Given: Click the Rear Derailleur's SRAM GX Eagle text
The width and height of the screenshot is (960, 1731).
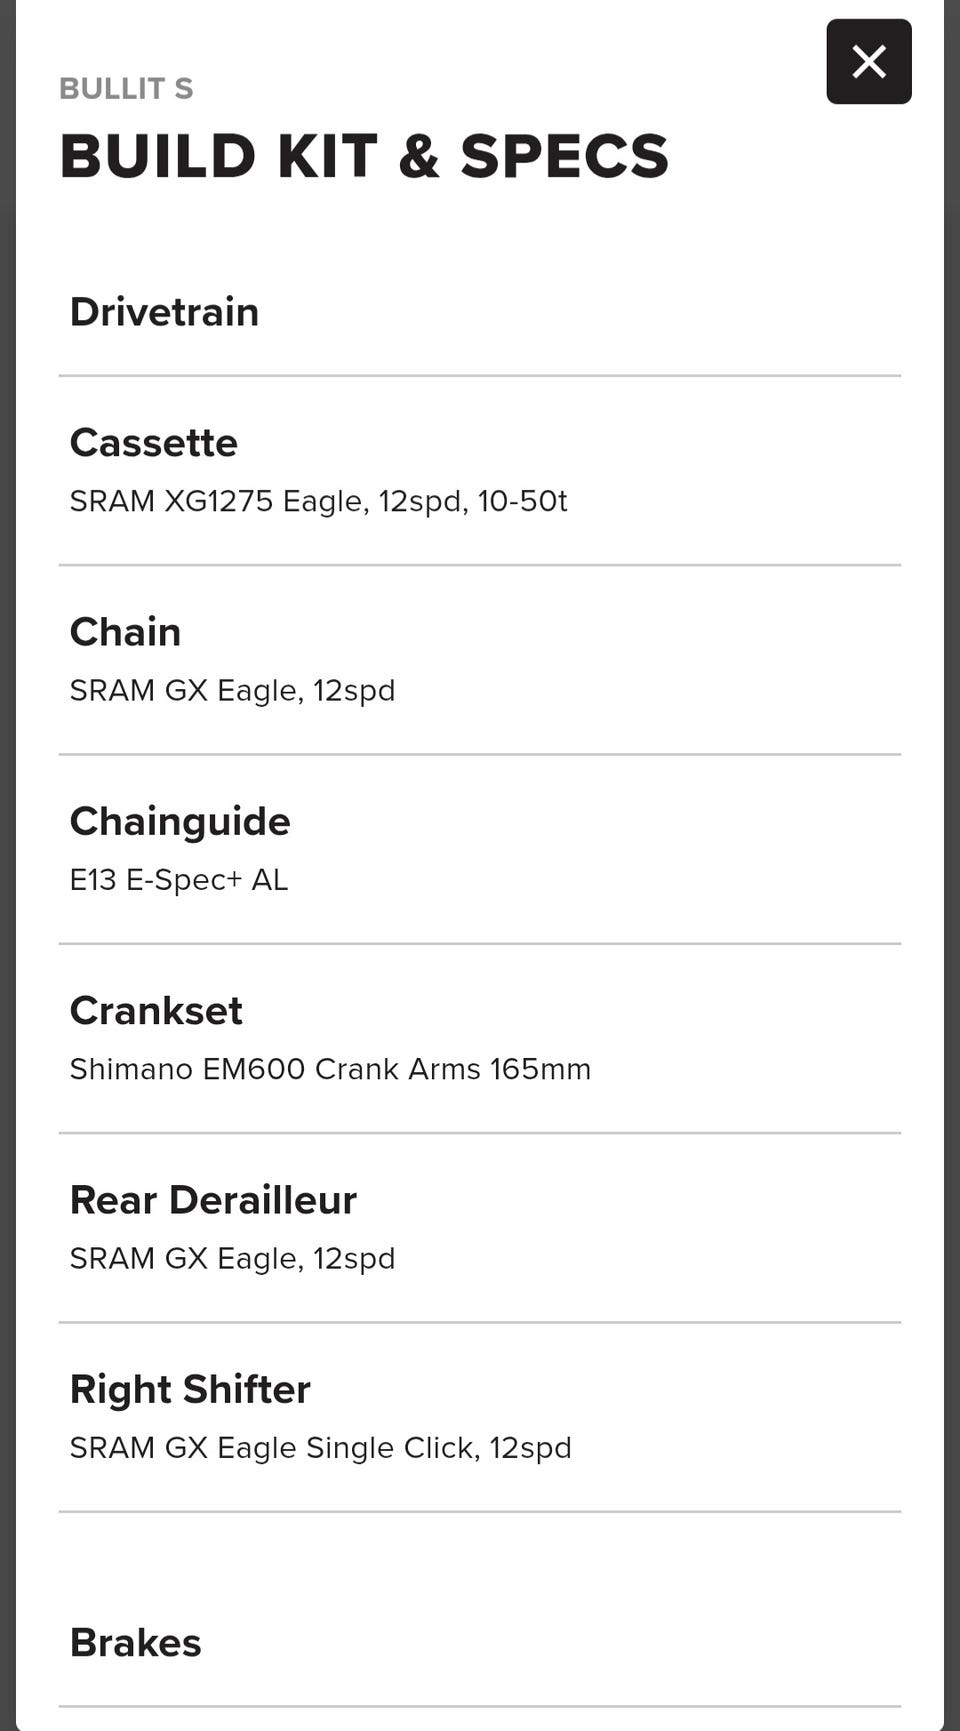Looking at the screenshot, I should pyautogui.click(x=232, y=1258).
